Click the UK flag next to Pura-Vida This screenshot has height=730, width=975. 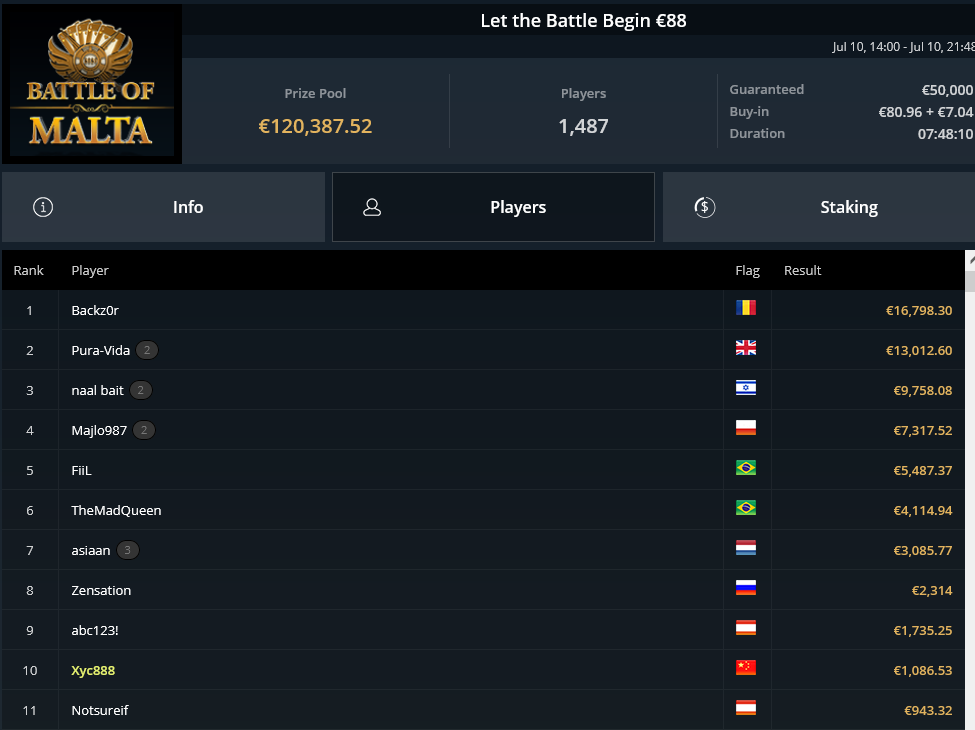(746, 348)
